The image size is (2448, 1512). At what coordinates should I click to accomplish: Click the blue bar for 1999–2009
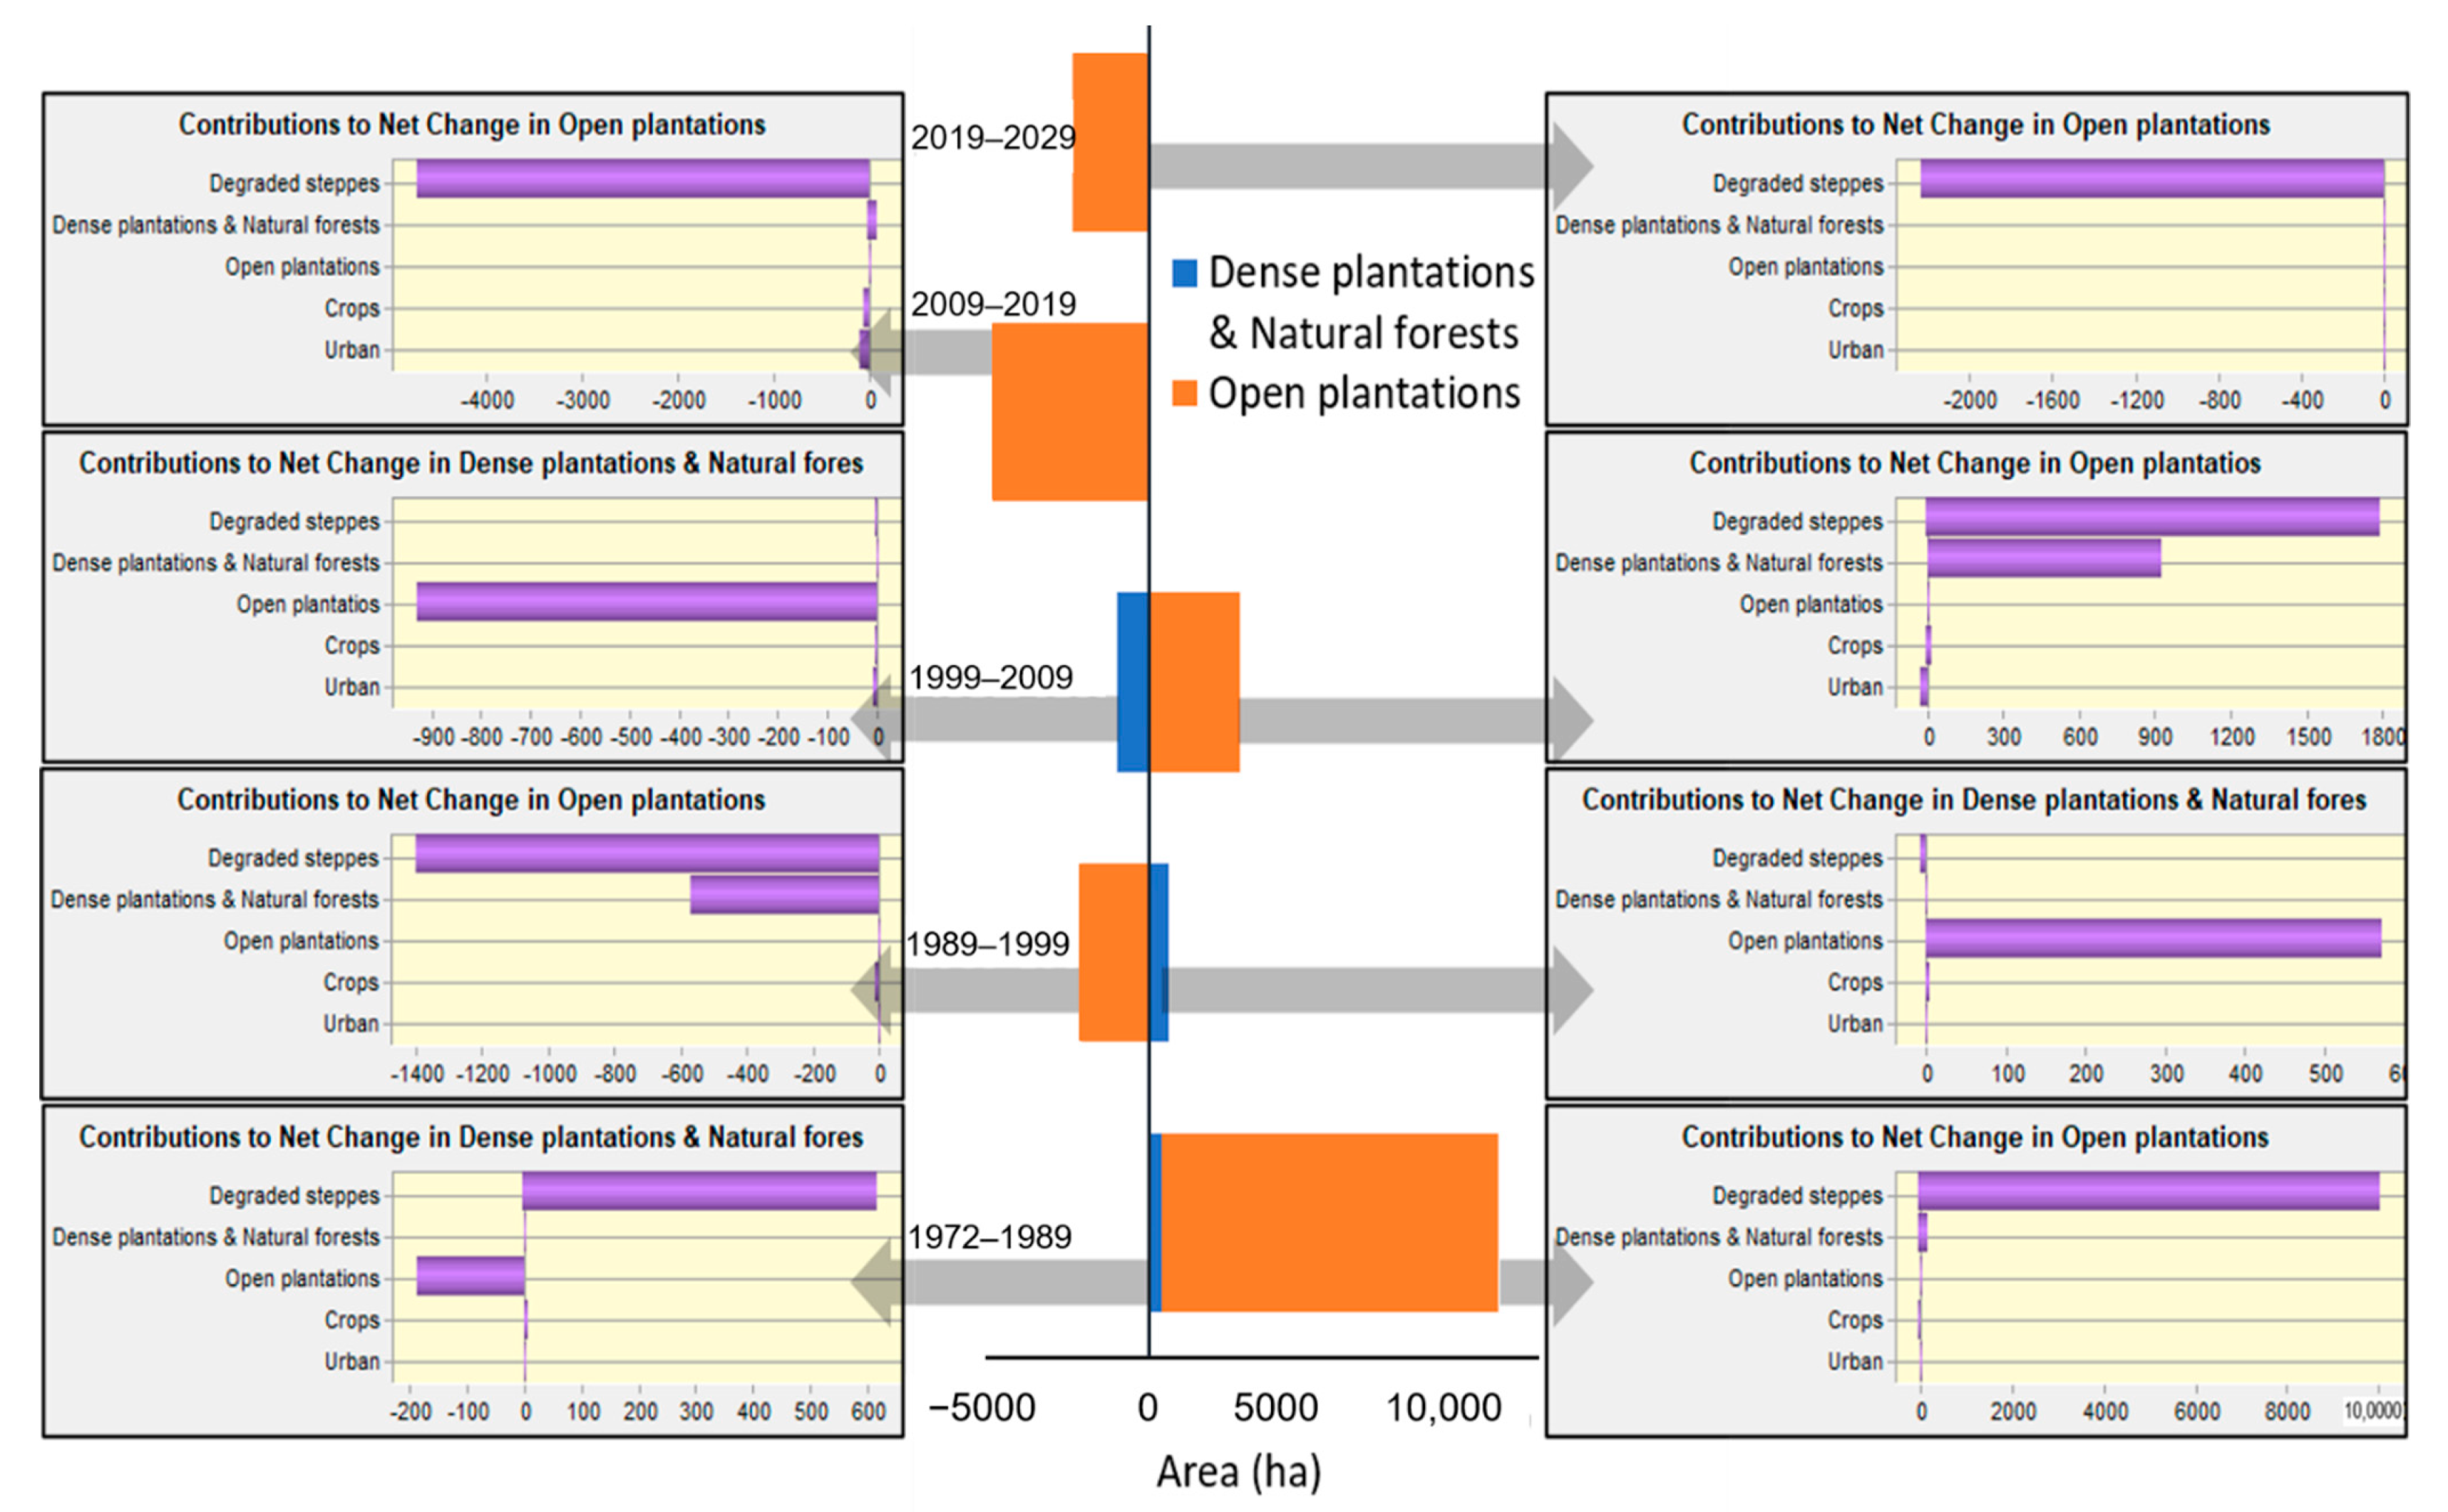coord(1132,682)
